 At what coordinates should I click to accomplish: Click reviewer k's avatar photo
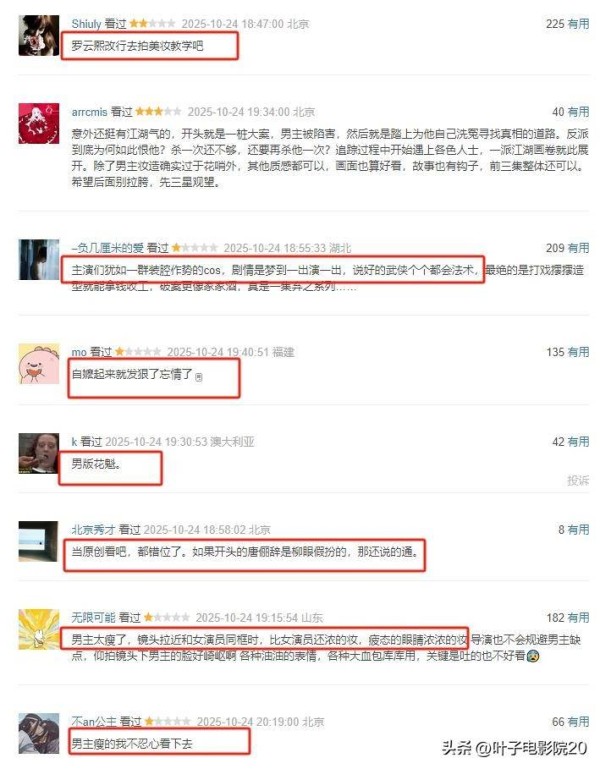point(39,453)
